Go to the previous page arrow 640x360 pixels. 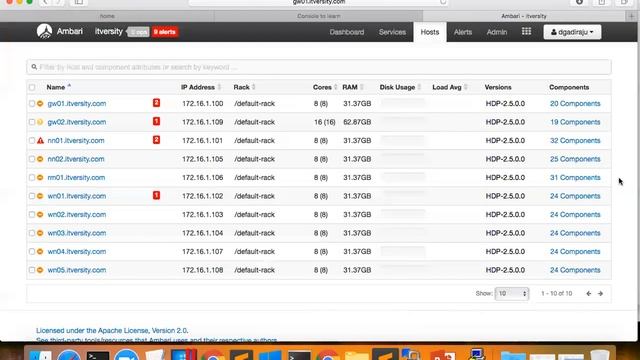589,293
